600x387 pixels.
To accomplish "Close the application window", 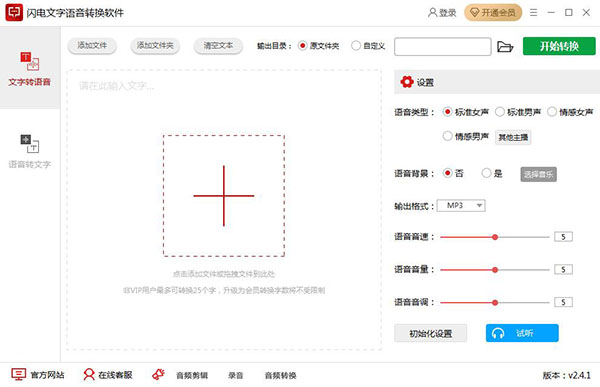I will tap(586, 13).
